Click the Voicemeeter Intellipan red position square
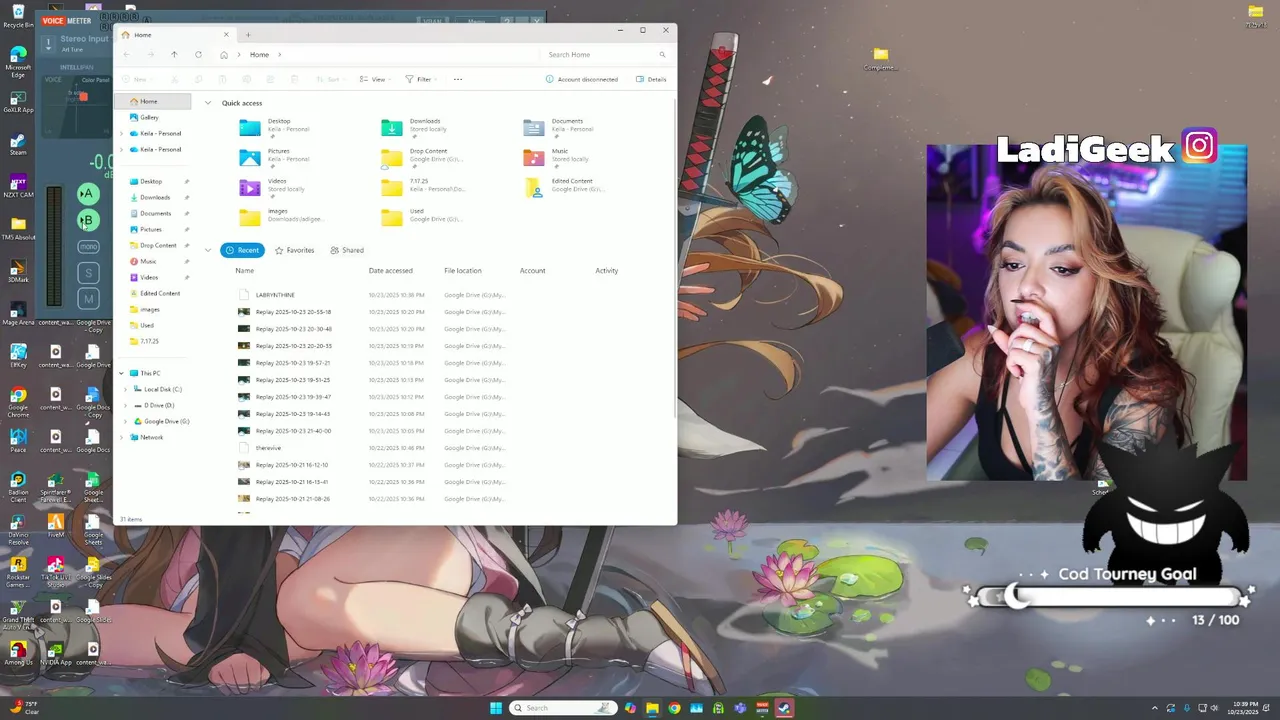The image size is (1280, 720). click(83, 97)
